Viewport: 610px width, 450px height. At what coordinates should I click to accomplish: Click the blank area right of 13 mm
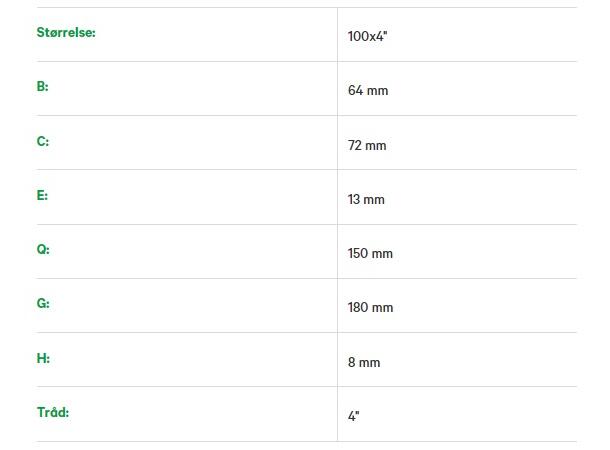click(x=481, y=197)
